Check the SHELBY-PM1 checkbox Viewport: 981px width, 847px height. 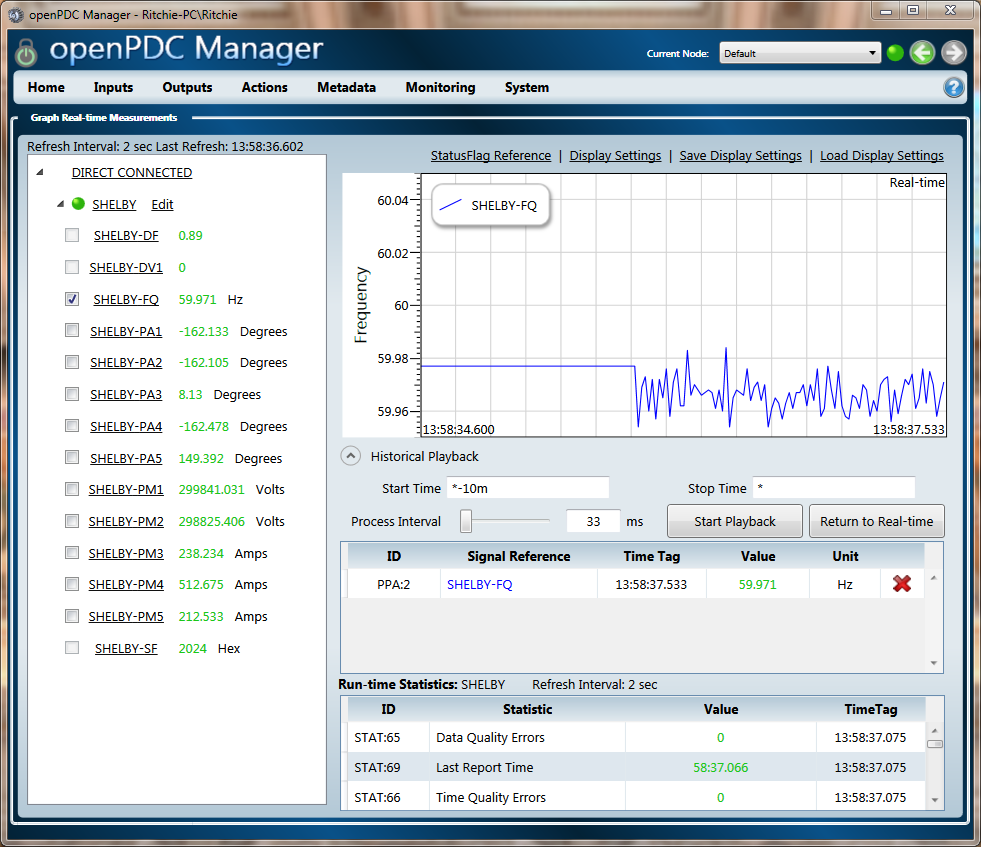(72, 489)
